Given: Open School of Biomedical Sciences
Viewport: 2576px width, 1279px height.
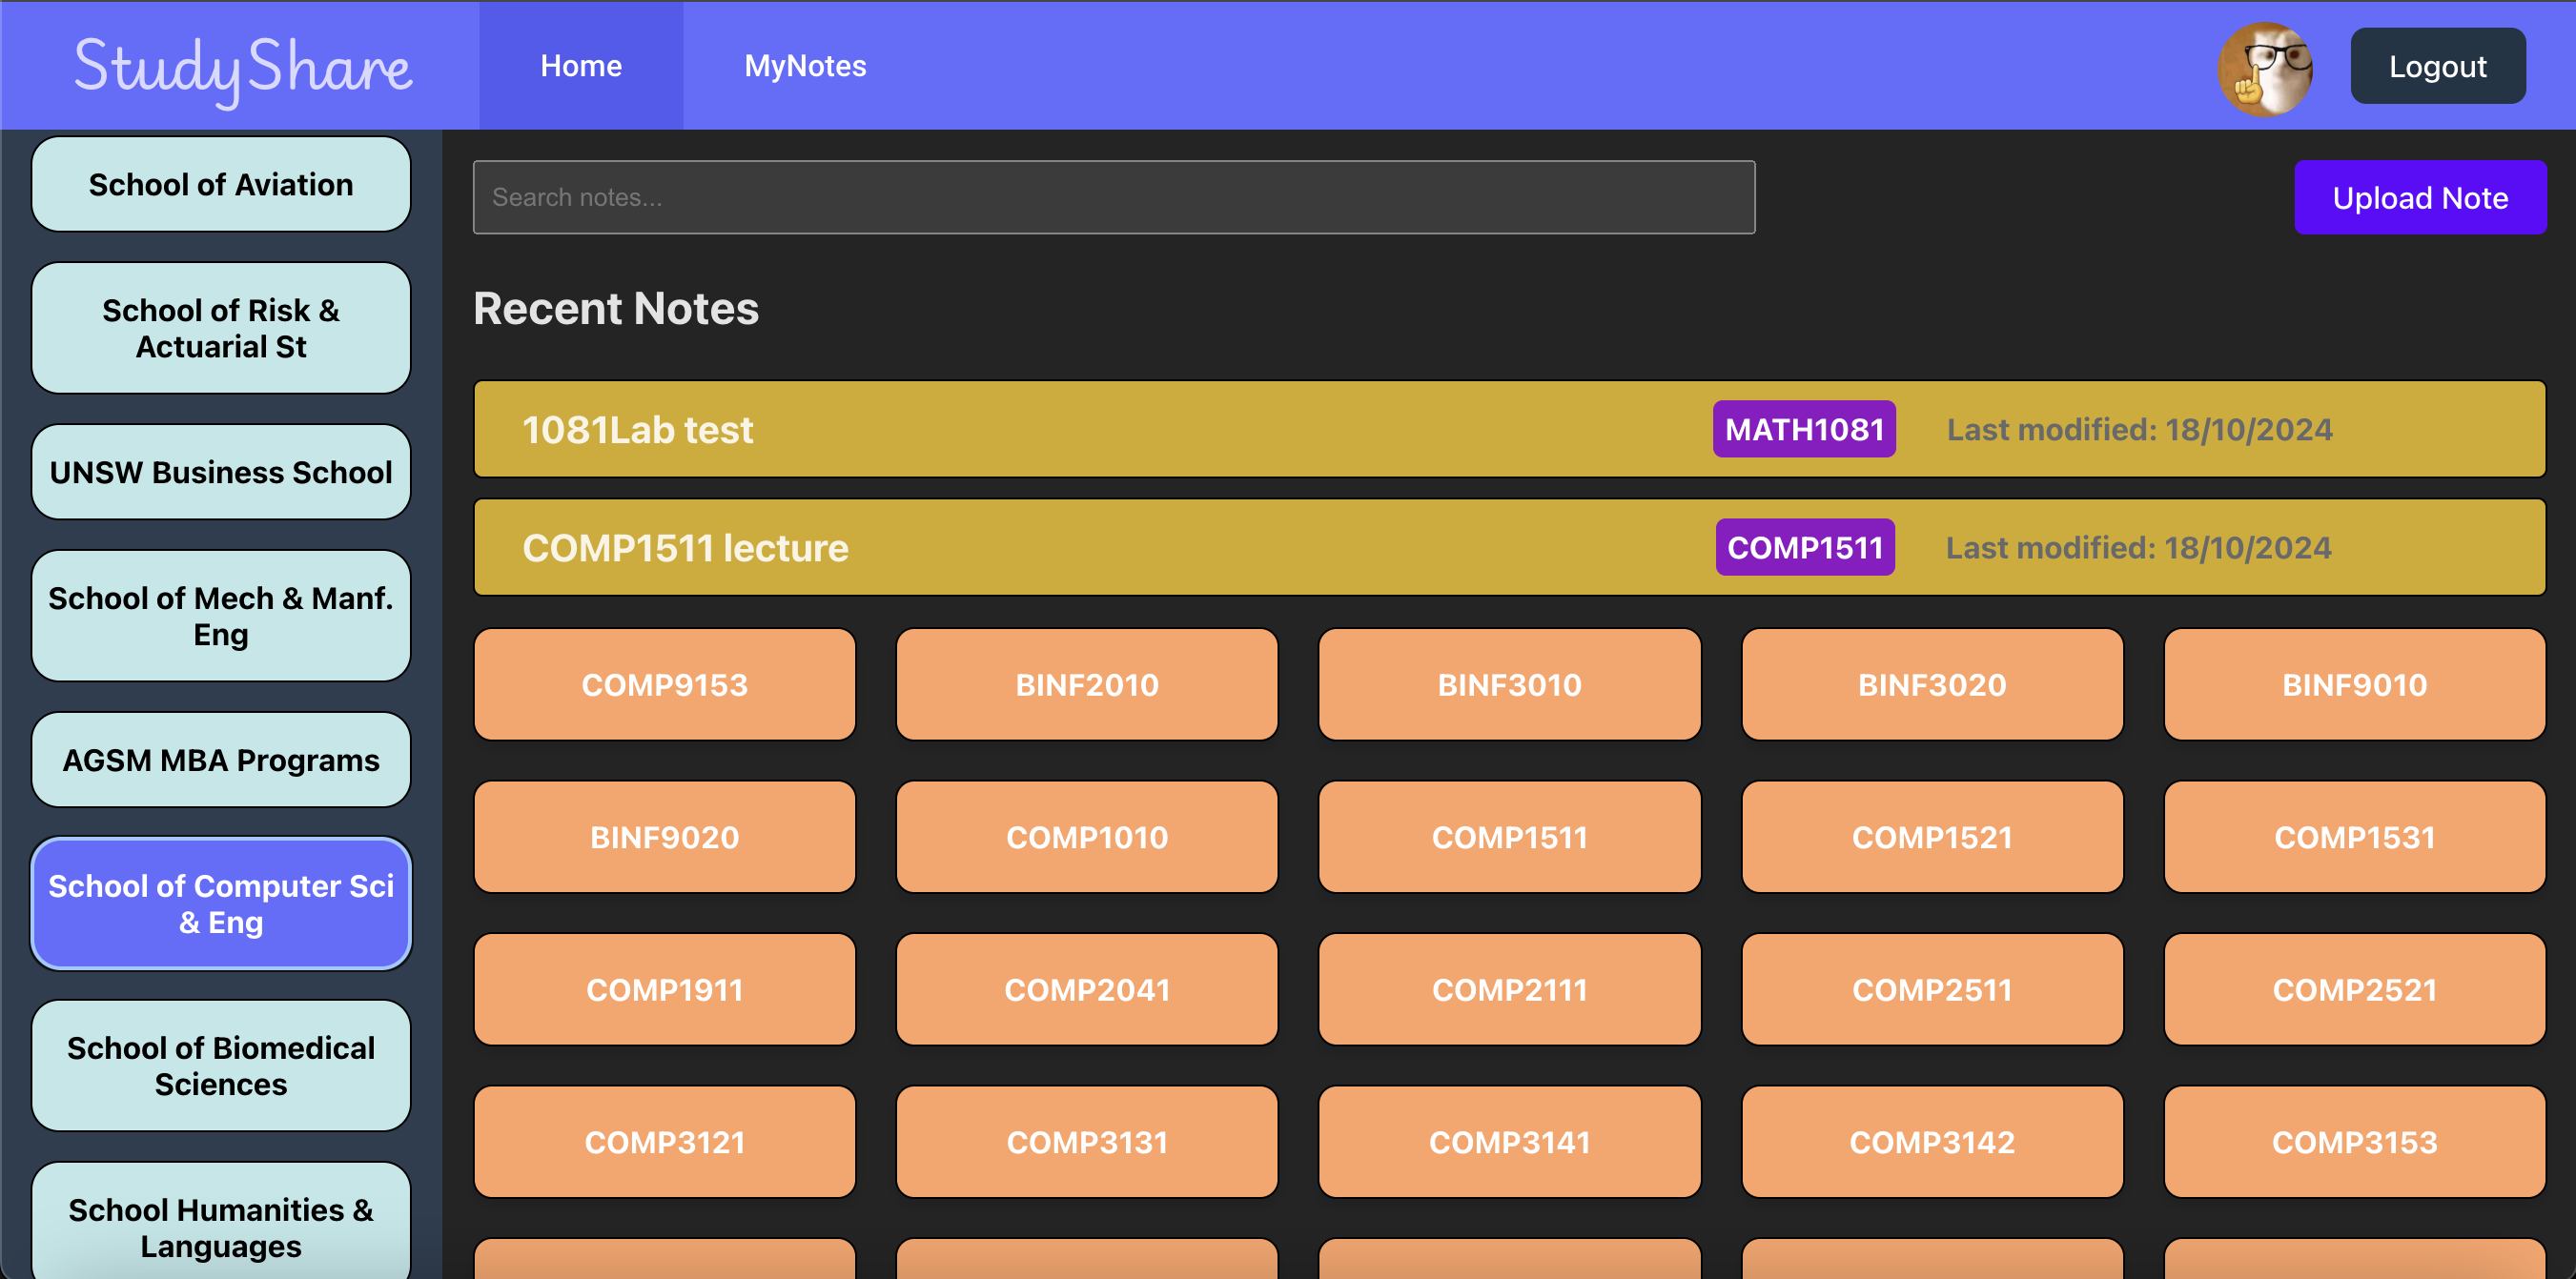Looking at the screenshot, I should [x=221, y=1066].
